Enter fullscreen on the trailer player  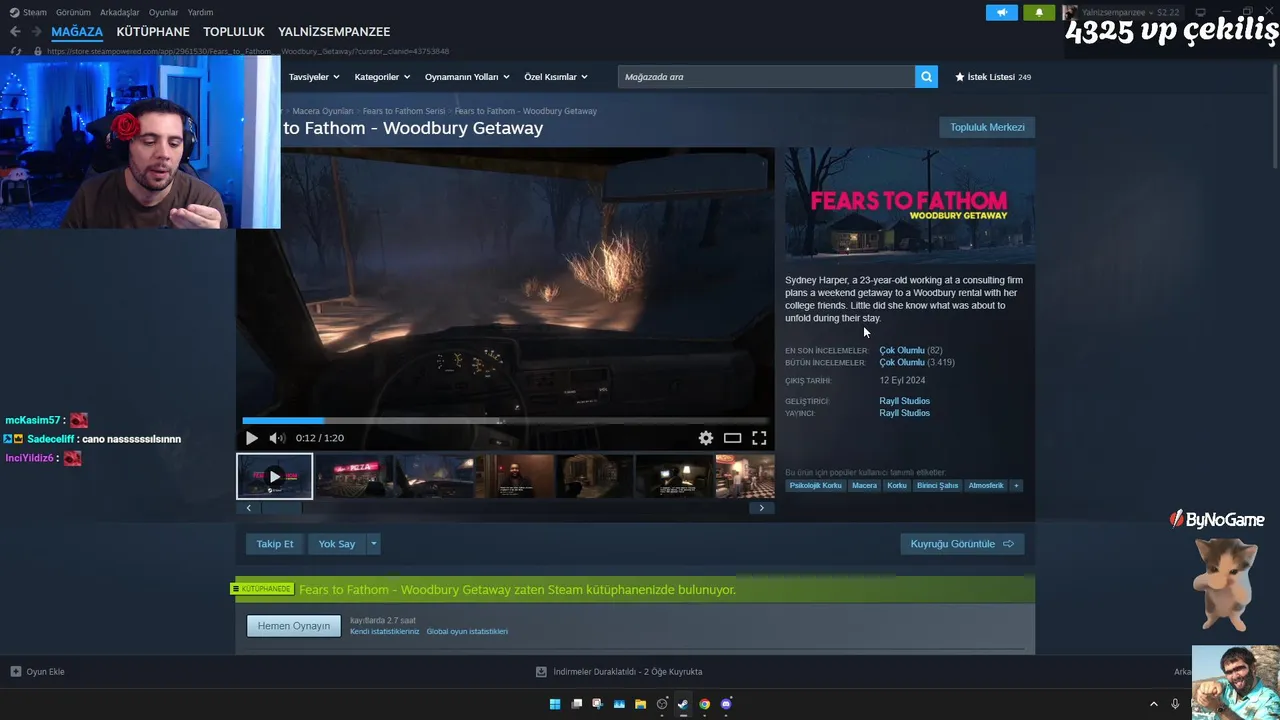tap(759, 438)
